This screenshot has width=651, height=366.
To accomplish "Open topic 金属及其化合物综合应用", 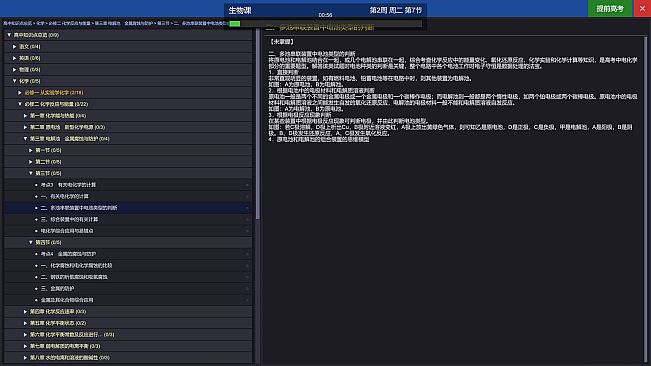I will [x=128, y=300].
